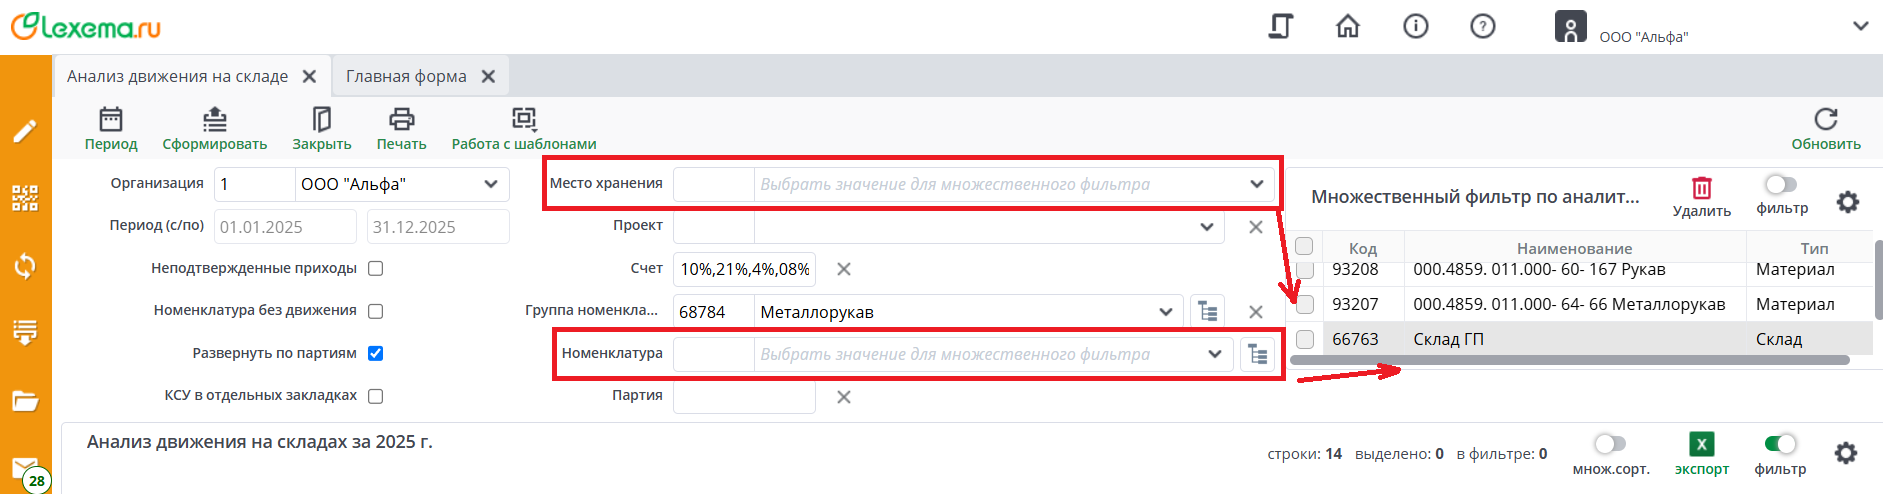Screen dimensions: 1883x494
Task: Open Работа с шаблонами tool
Action: pos(524,120)
